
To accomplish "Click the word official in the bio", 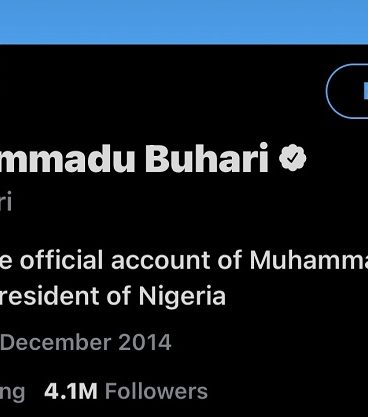I will pos(61,260).
